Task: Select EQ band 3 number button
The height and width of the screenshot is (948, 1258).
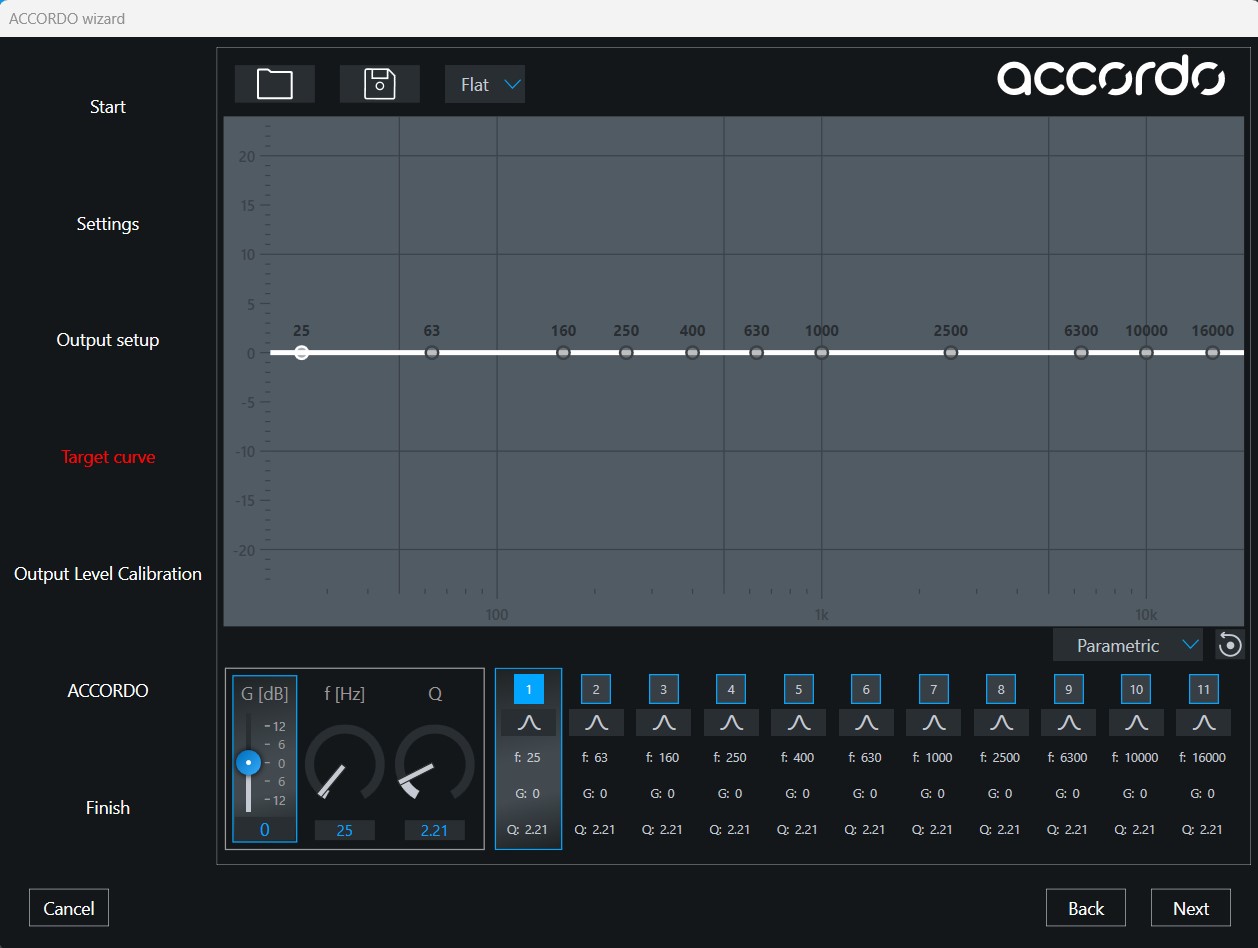Action: [x=664, y=689]
